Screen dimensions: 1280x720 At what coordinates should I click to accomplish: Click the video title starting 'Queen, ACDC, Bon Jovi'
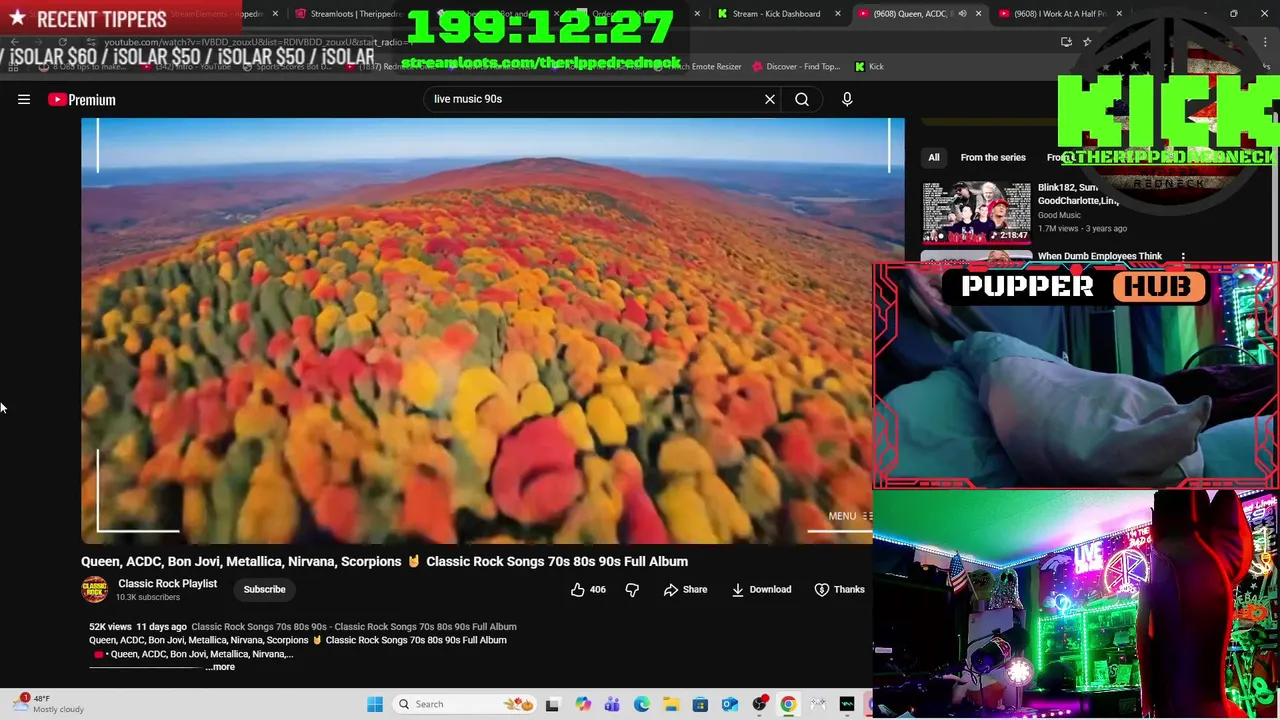click(384, 561)
